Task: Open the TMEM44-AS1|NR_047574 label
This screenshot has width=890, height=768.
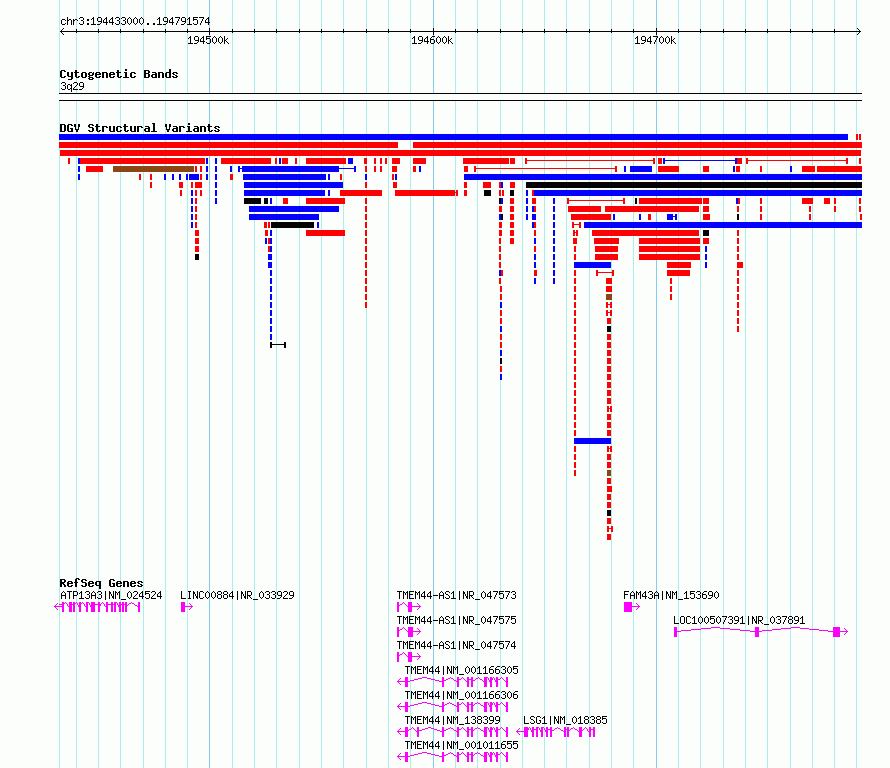Action: pyautogui.click(x=456, y=645)
